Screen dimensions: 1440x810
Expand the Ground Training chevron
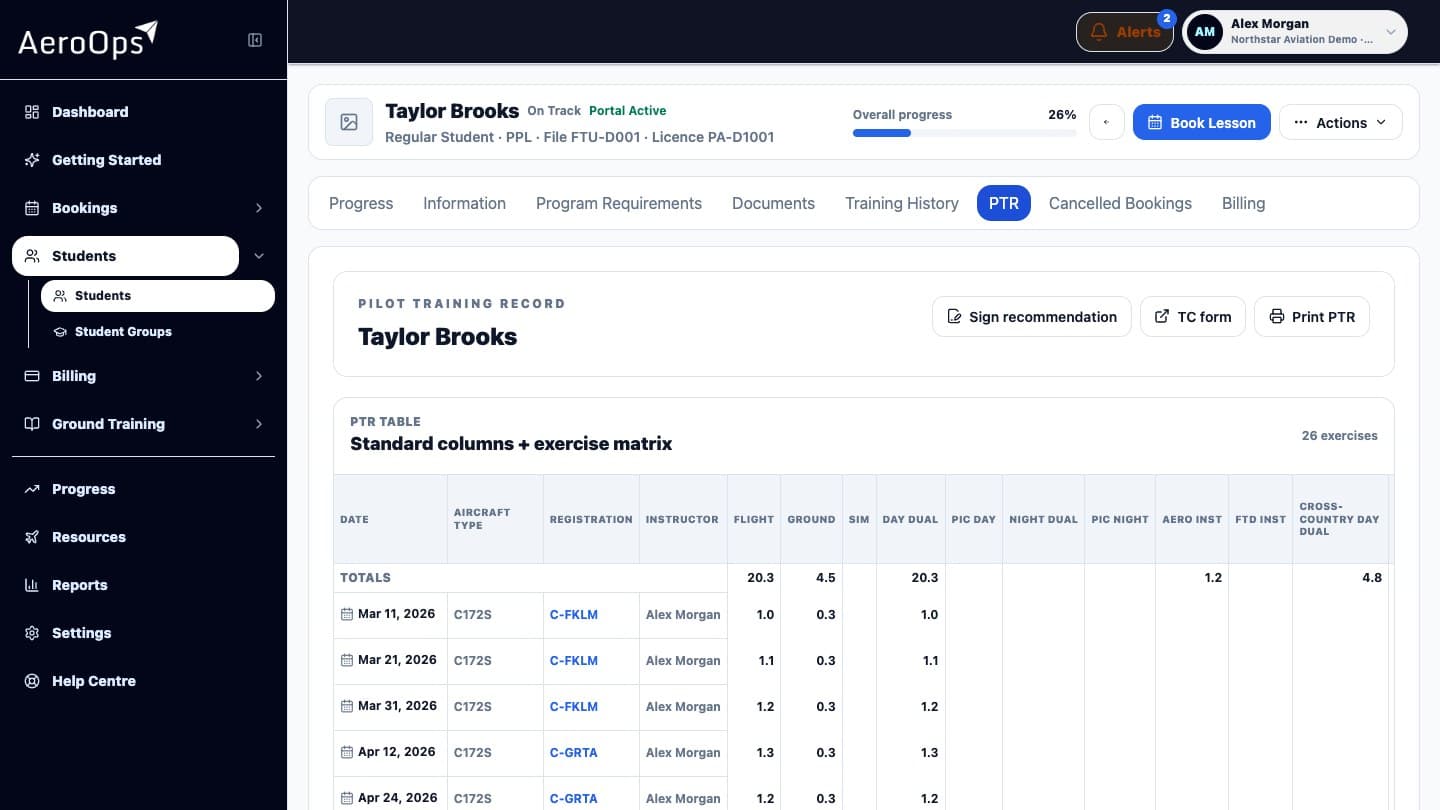click(x=259, y=424)
